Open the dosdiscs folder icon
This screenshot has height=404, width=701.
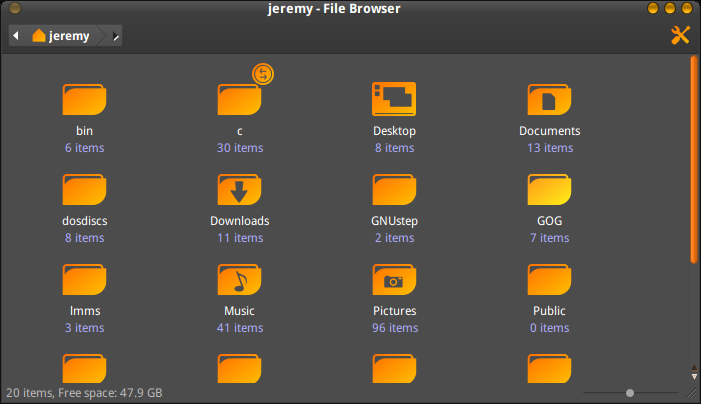(x=84, y=189)
